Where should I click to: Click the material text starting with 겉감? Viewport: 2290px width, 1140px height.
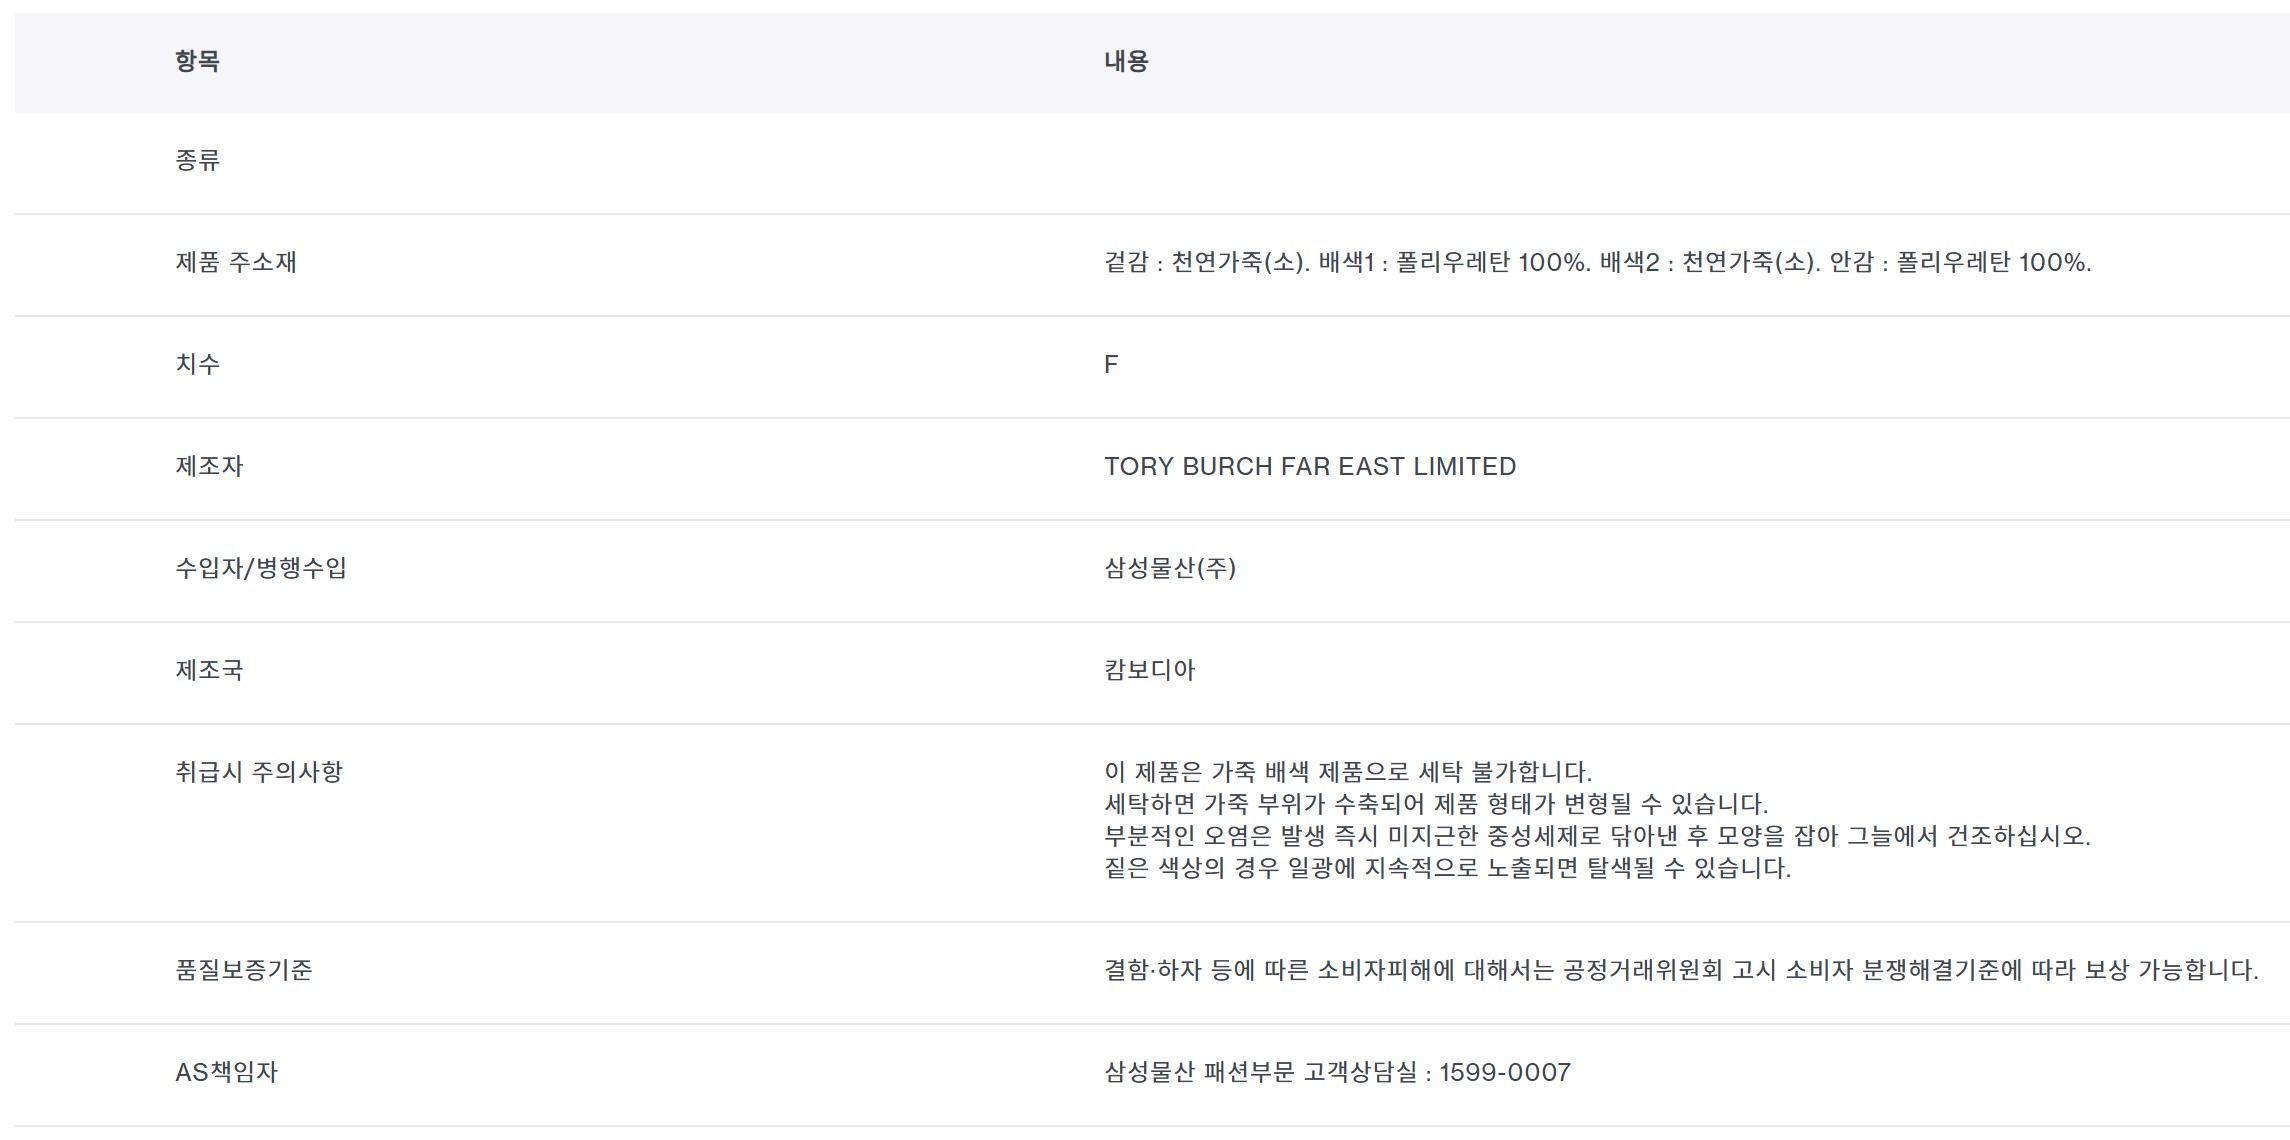click(1597, 262)
